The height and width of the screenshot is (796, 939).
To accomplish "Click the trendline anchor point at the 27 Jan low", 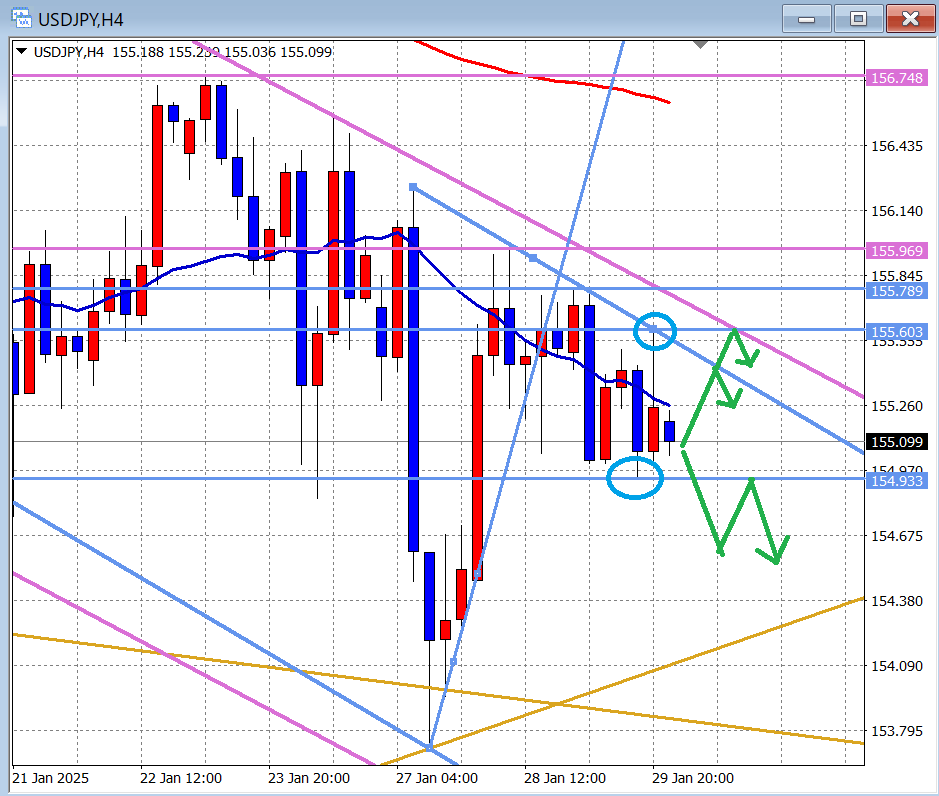I will pos(430,747).
